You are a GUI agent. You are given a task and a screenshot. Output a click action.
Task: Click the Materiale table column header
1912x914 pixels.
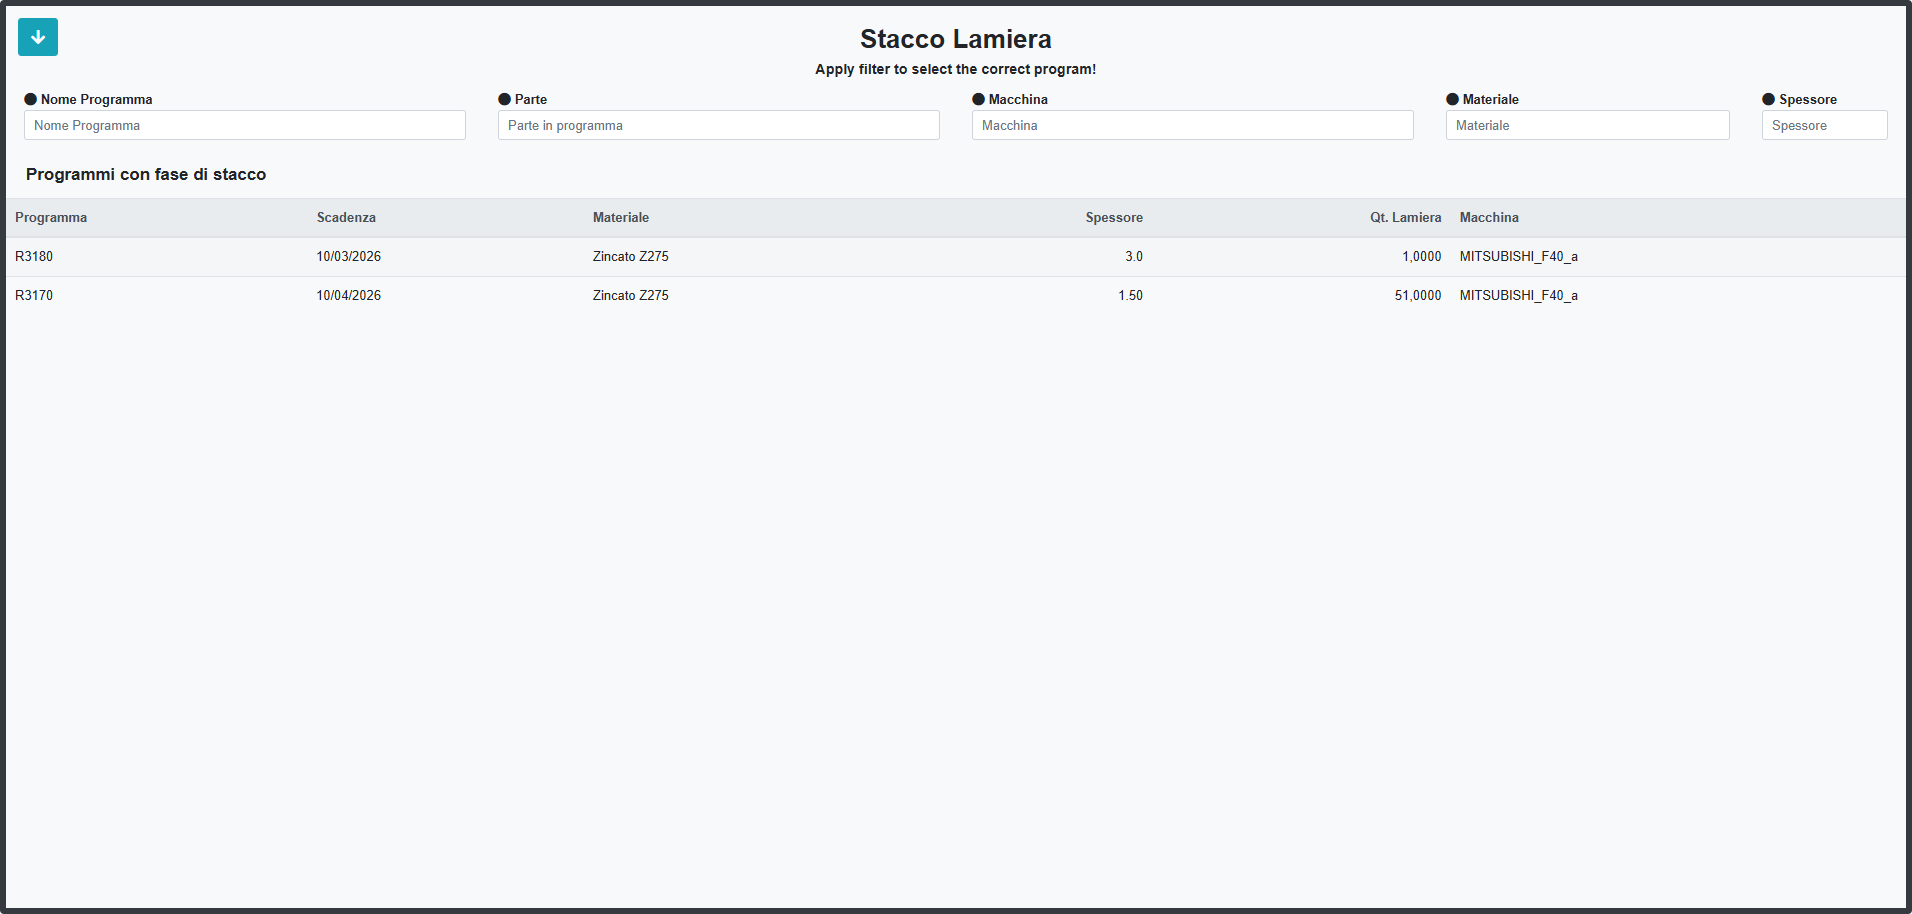621,217
